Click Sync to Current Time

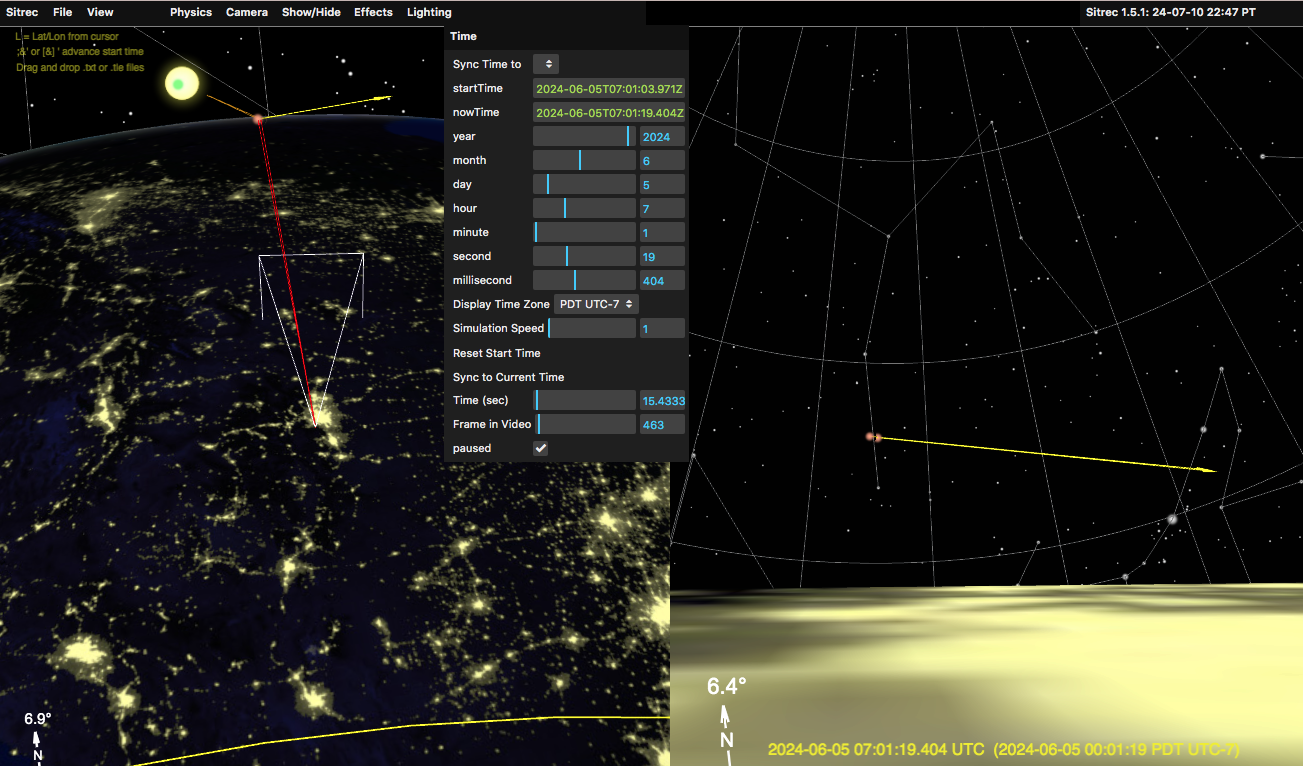tap(508, 377)
